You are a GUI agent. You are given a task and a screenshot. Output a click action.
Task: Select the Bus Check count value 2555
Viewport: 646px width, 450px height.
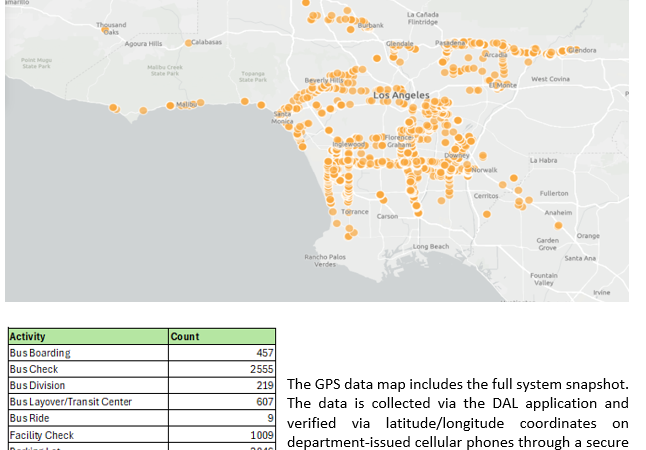click(259, 369)
